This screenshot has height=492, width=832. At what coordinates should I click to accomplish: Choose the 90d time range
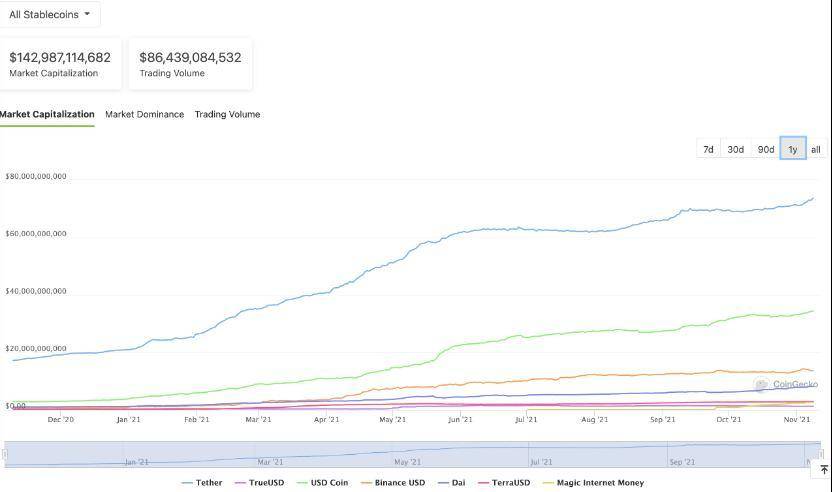766,149
